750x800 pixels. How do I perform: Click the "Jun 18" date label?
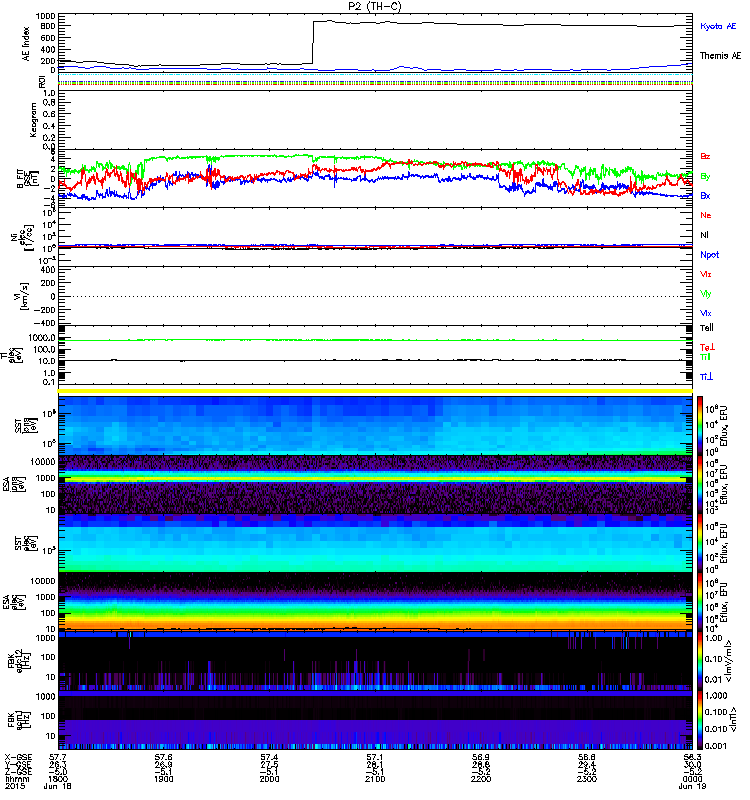pyautogui.click(x=58, y=786)
